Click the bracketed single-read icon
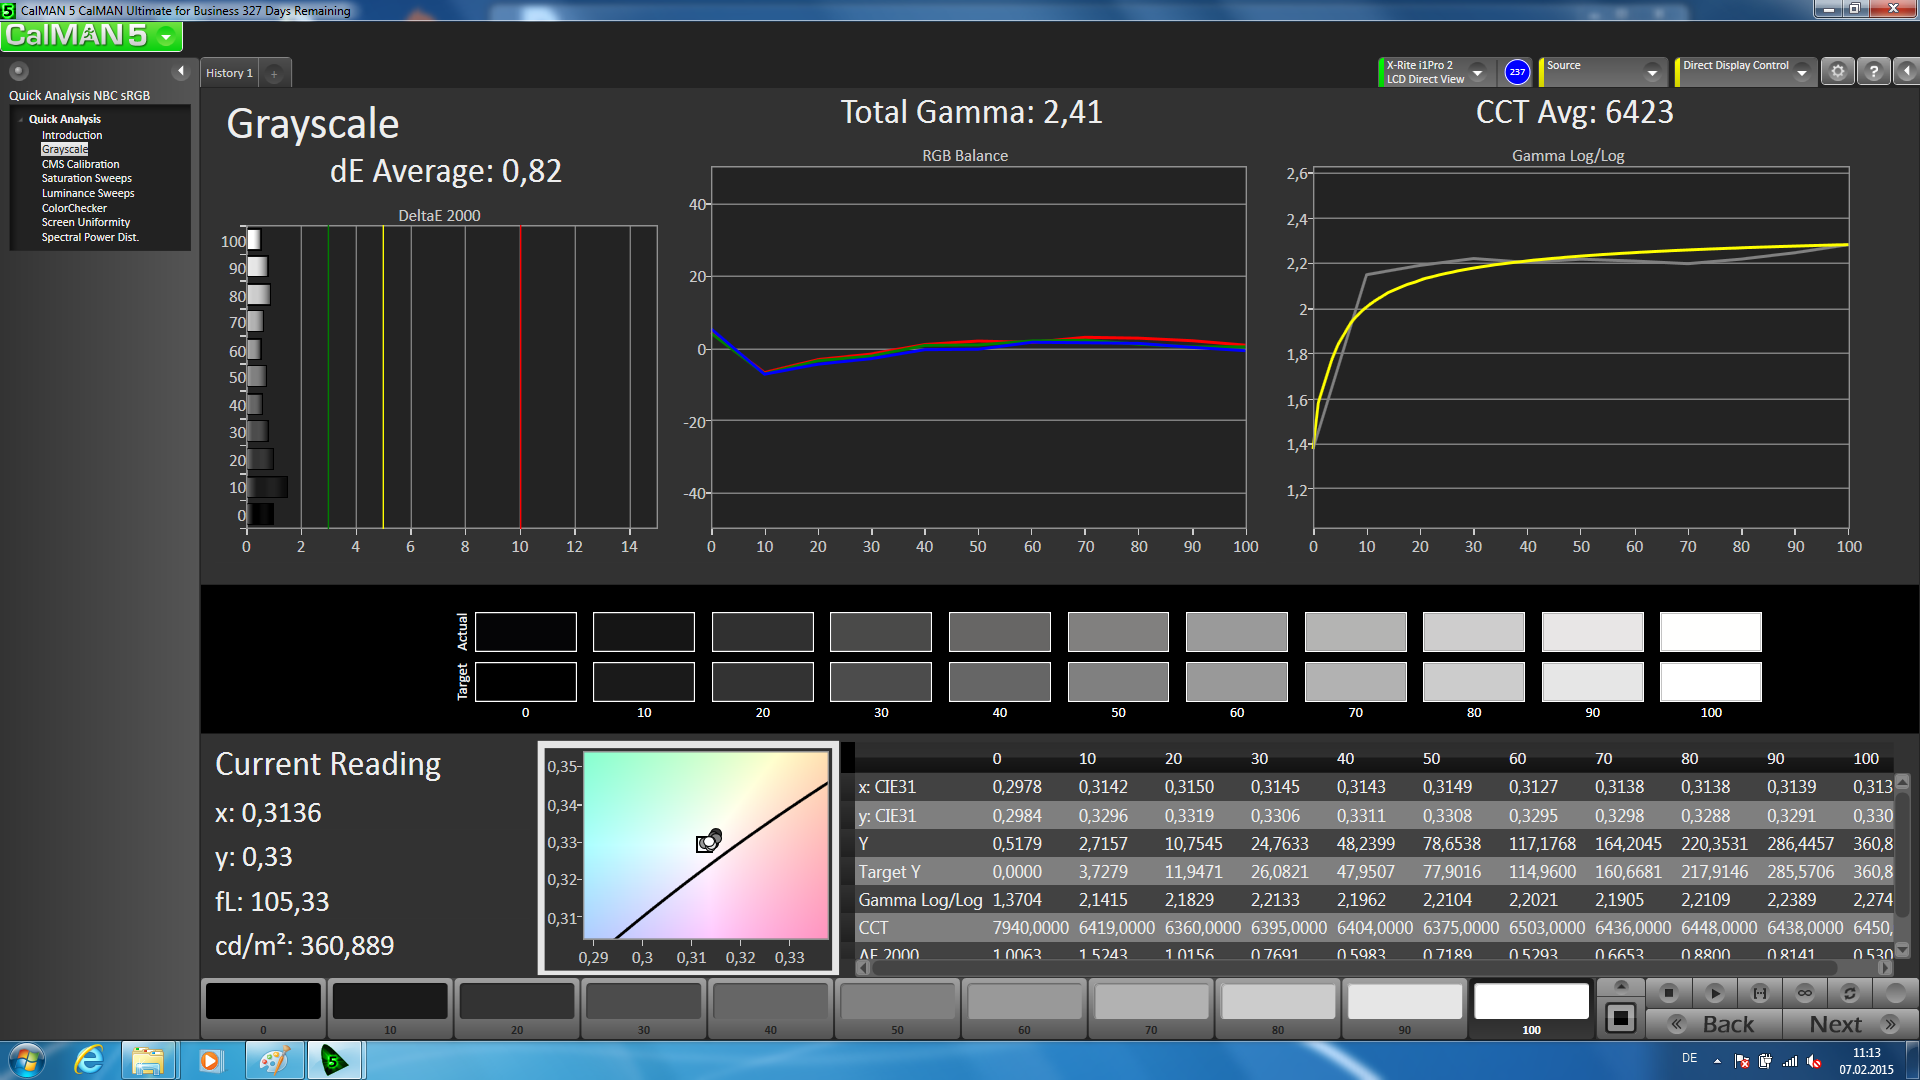This screenshot has height=1080, width=1920. [1759, 993]
